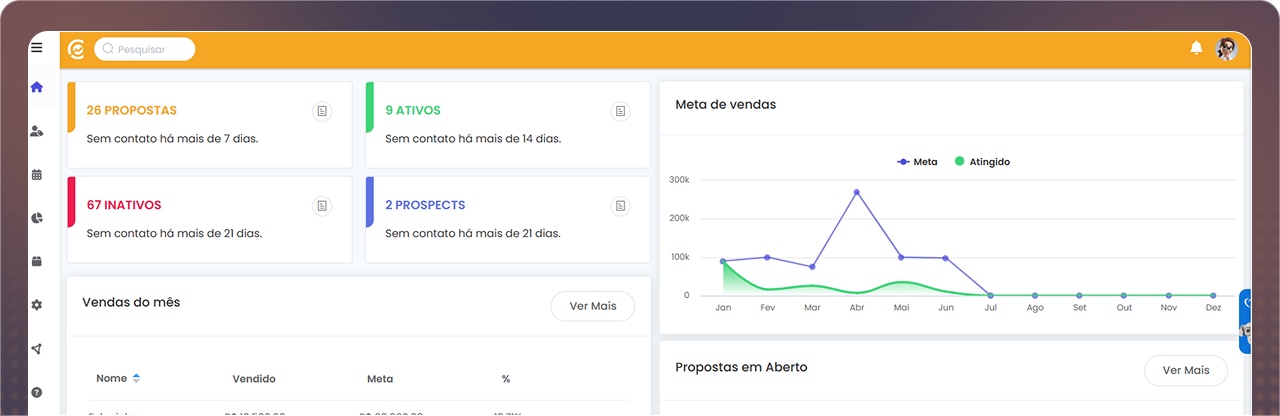Open the notifications bell
Viewport: 1280px width, 416px height.
coord(1196,48)
